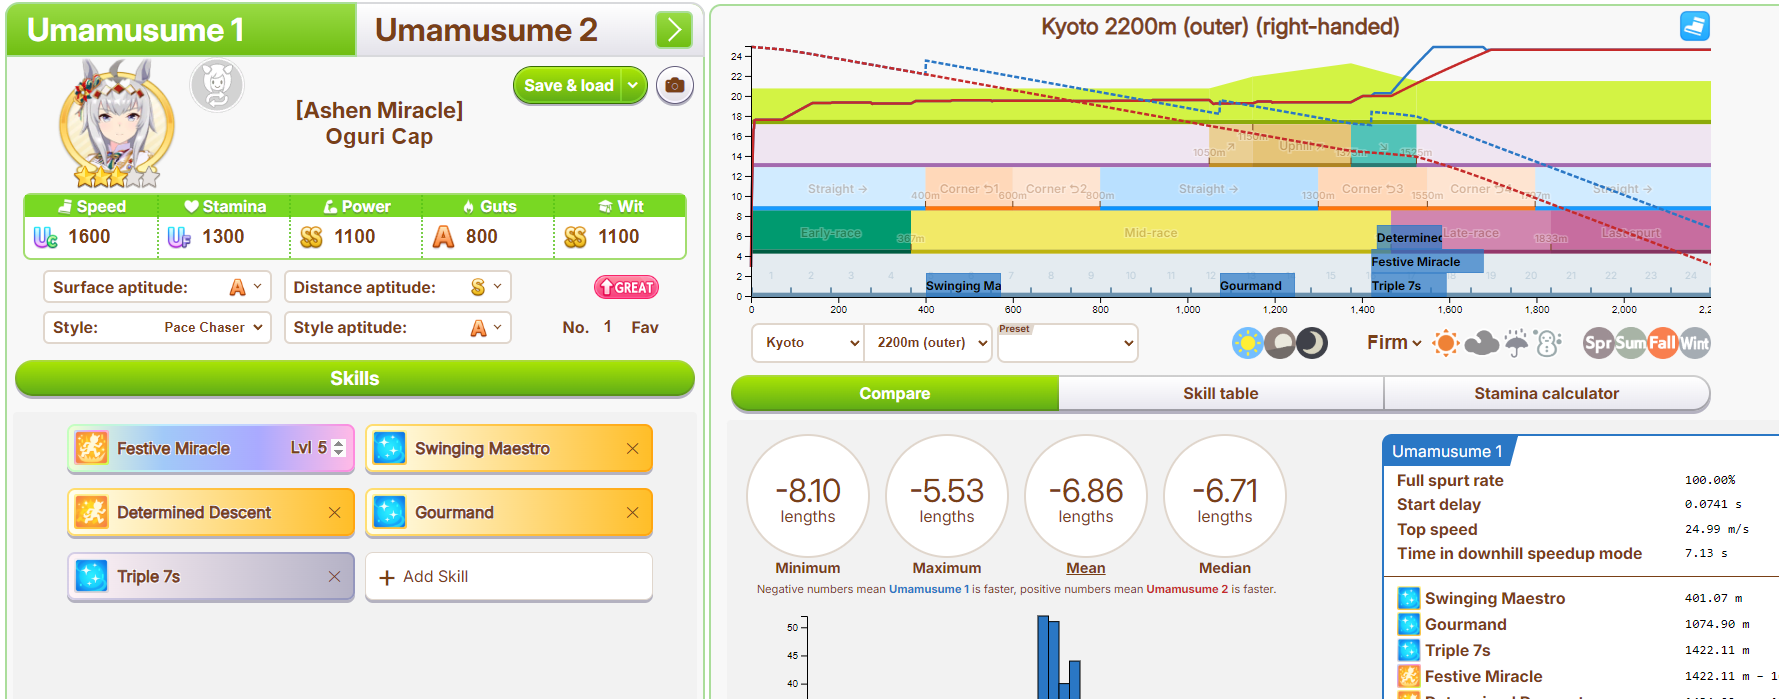Remove the Determined Descent skill
This screenshot has height=699, width=1779.
[334, 513]
